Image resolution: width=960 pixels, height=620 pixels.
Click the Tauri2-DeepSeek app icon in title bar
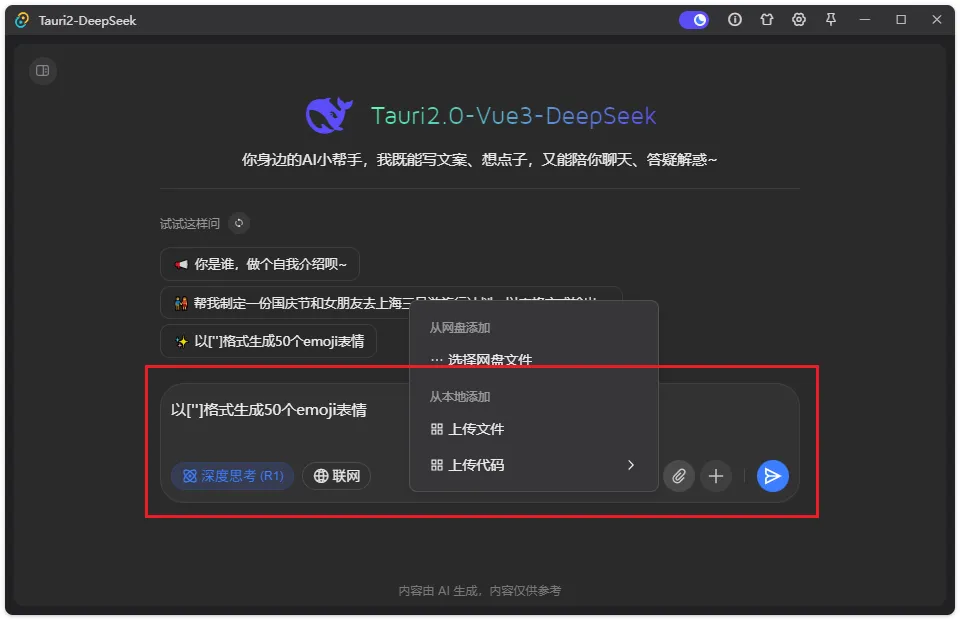point(22,20)
